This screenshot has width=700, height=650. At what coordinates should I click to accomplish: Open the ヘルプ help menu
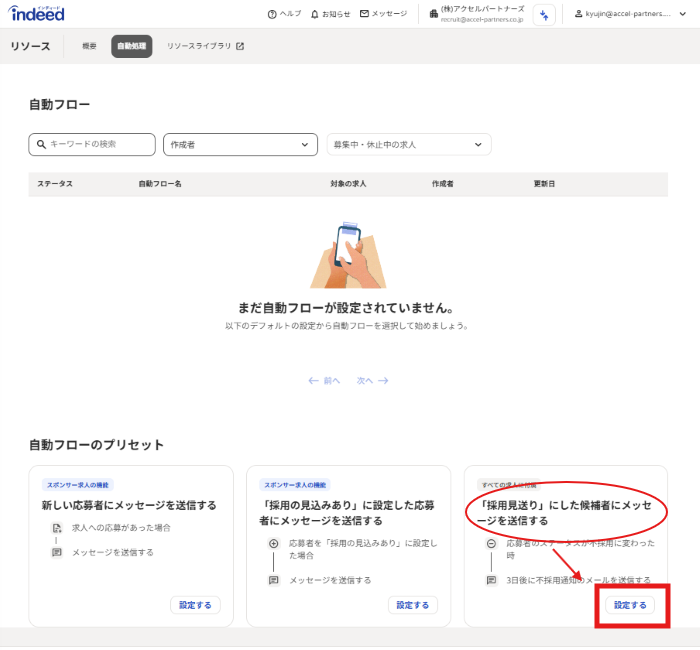click(284, 14)
